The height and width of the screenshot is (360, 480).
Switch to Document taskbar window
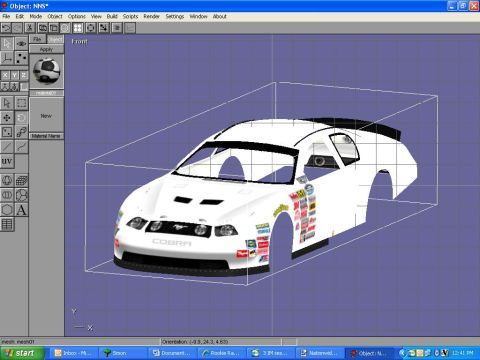pos(172,353)
